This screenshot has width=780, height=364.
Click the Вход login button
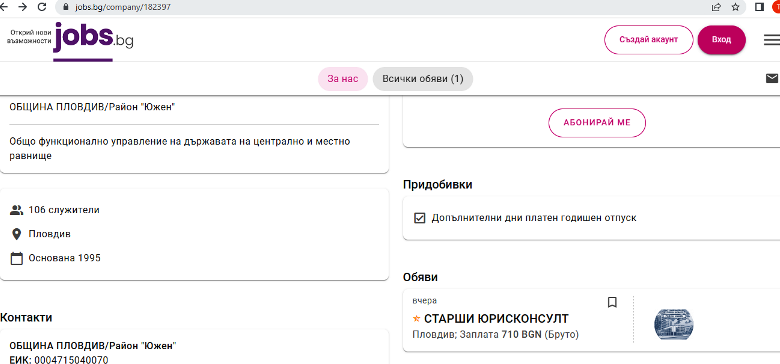click(x=721, y=39)
